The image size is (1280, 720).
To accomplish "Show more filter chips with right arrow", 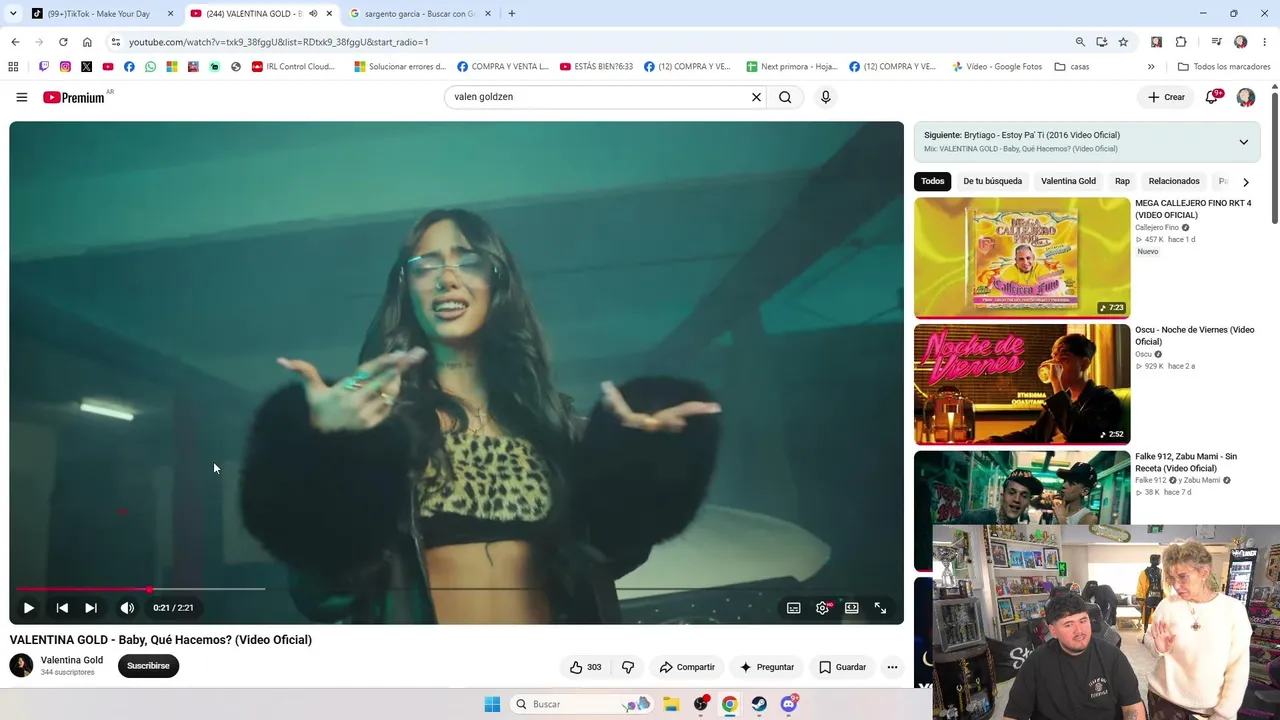I will coord(1245,182).
